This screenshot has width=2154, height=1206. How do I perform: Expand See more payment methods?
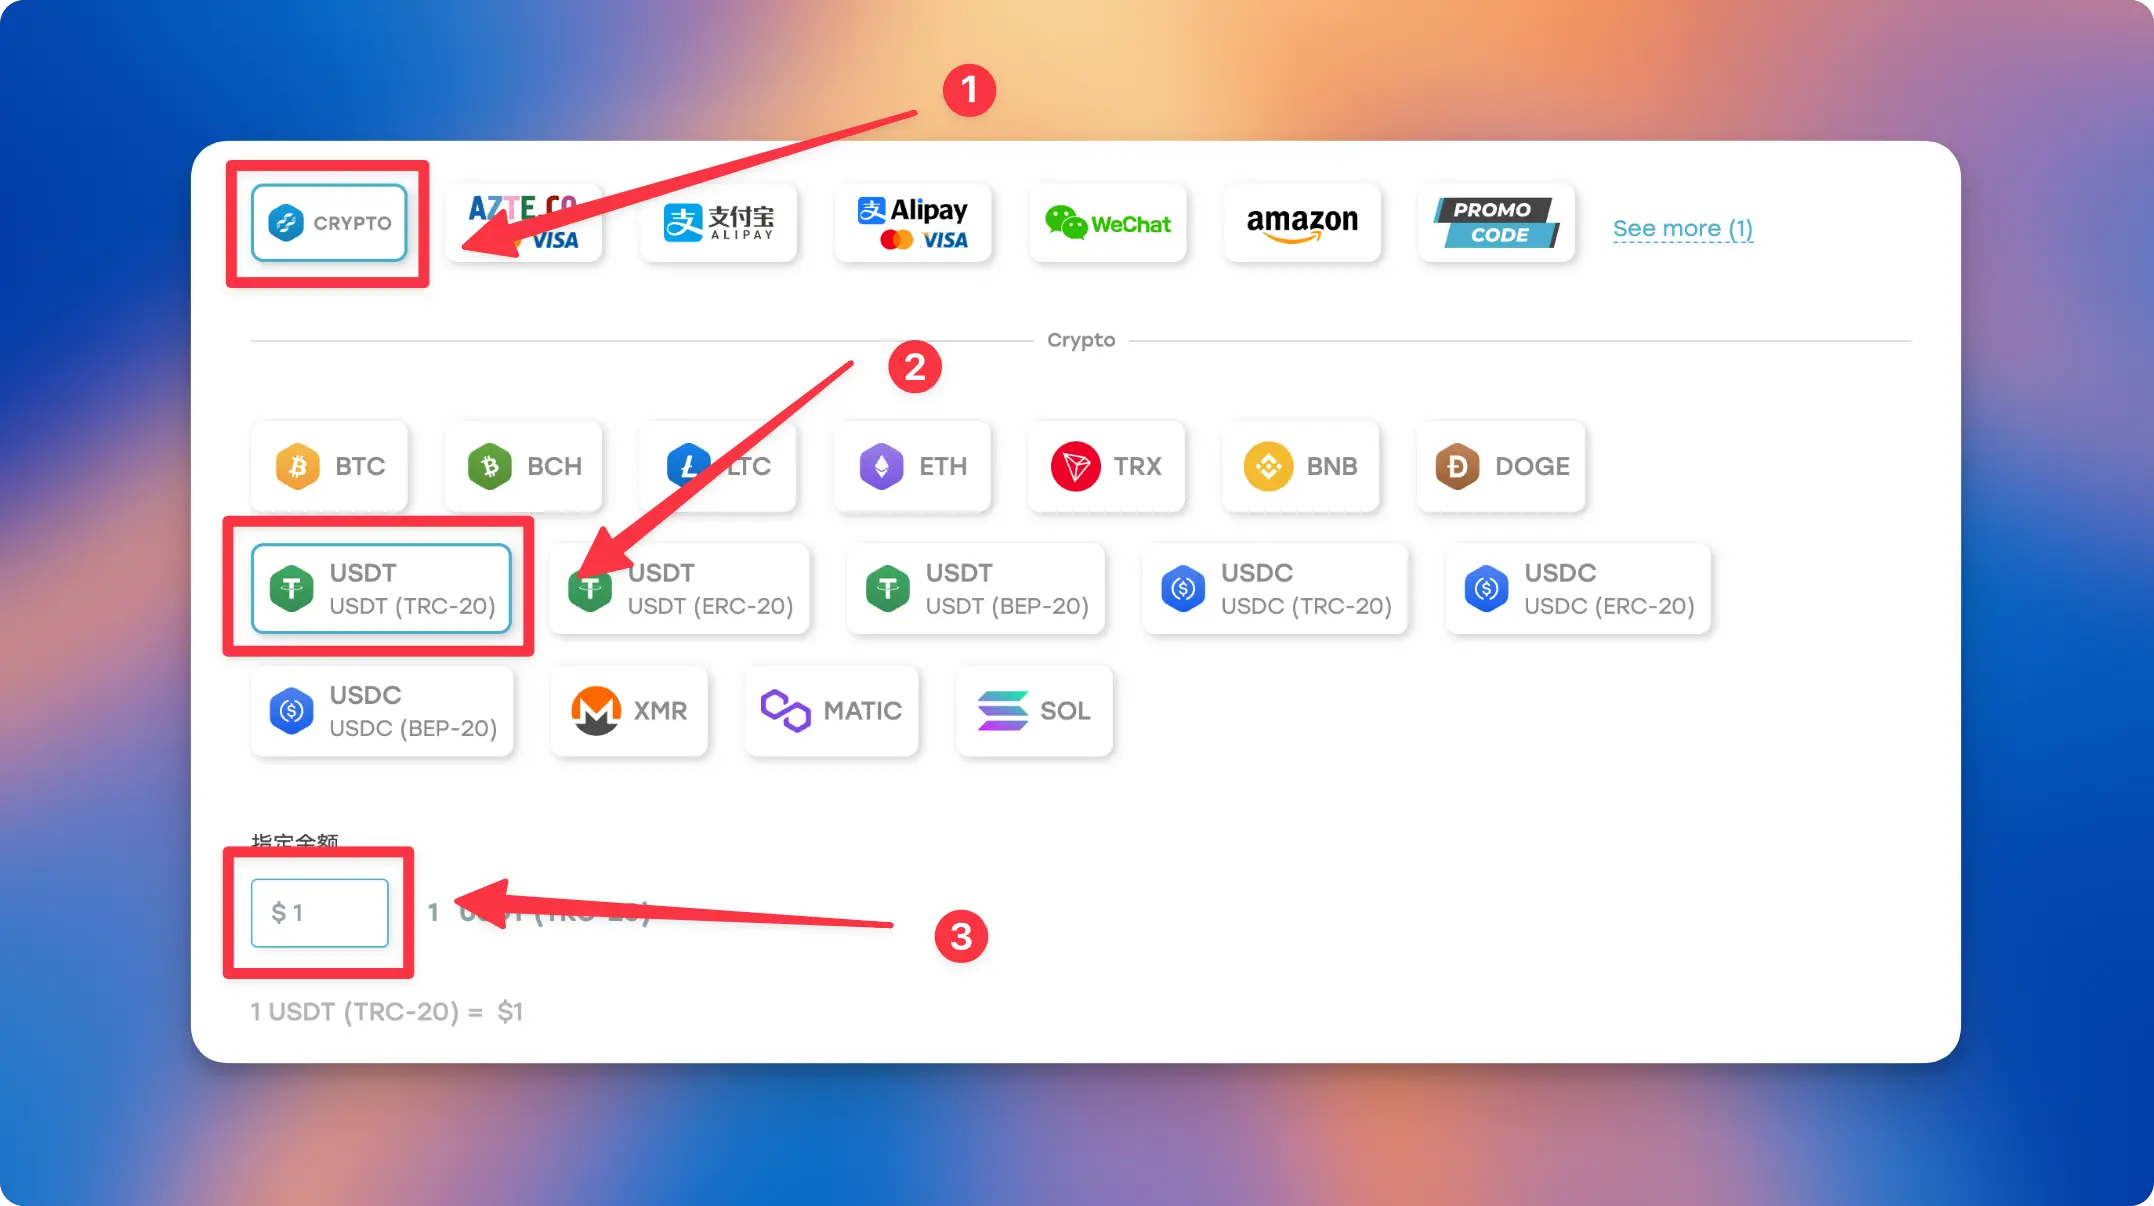1683,228
